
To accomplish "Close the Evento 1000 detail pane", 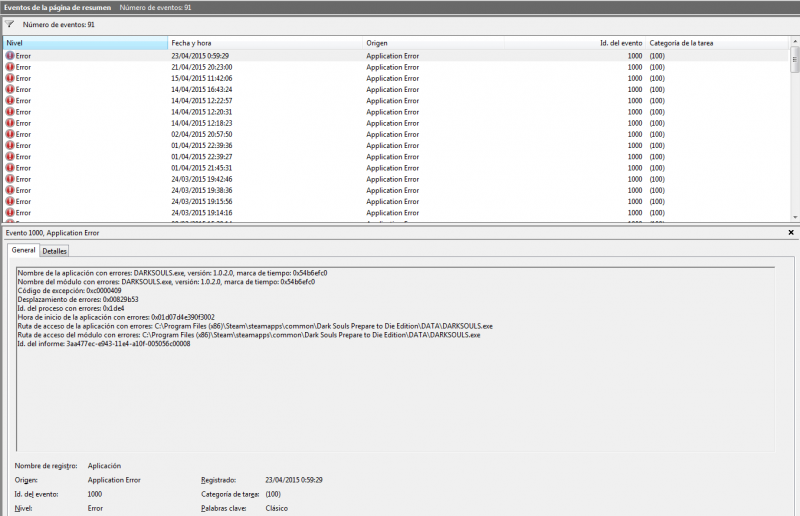I will 791,232.
